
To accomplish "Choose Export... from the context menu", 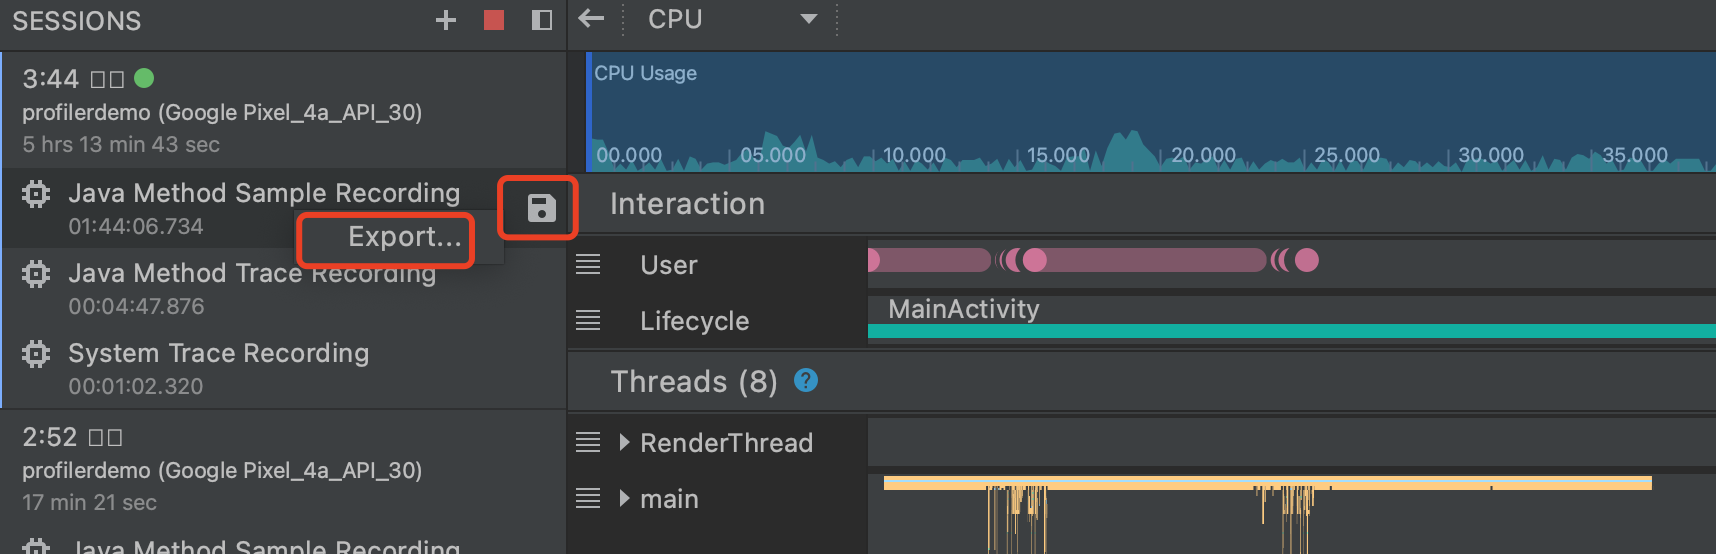I will (405, 237).
